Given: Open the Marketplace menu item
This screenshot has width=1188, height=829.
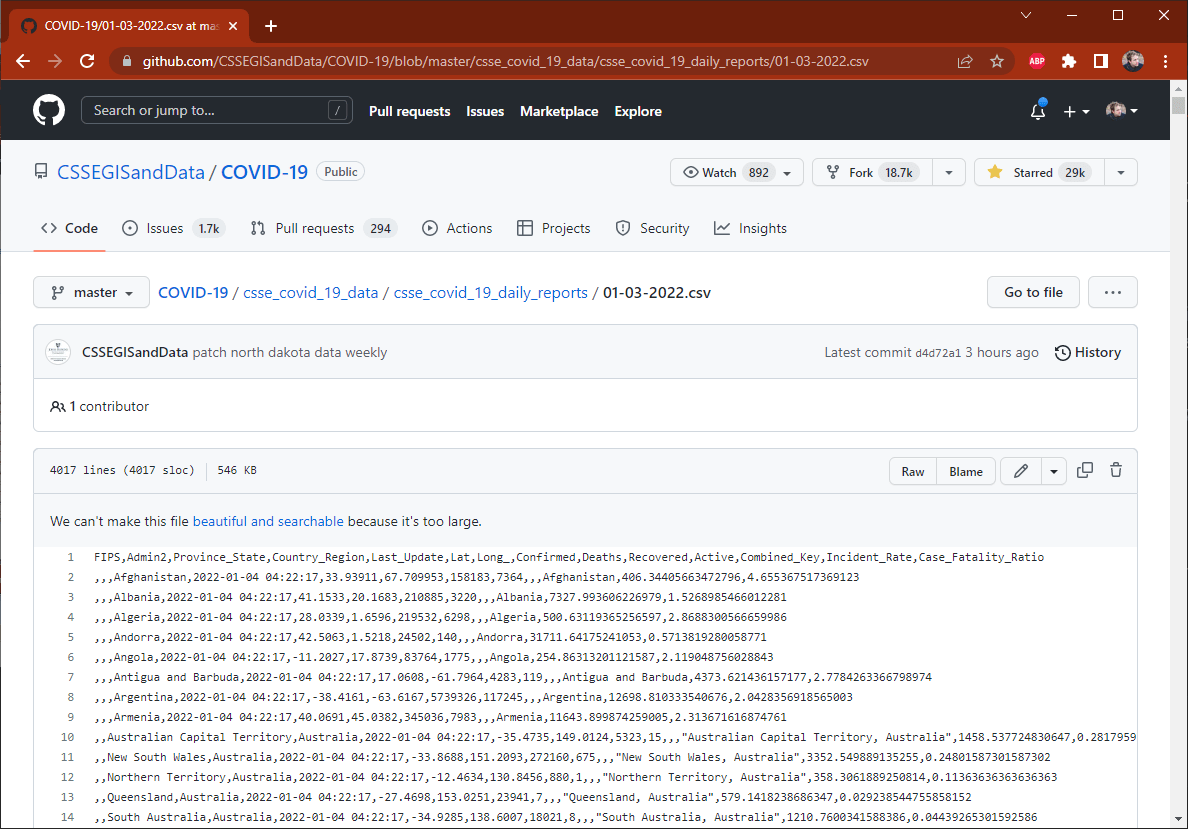Looking at the screenshot, I should click(559, 111).
